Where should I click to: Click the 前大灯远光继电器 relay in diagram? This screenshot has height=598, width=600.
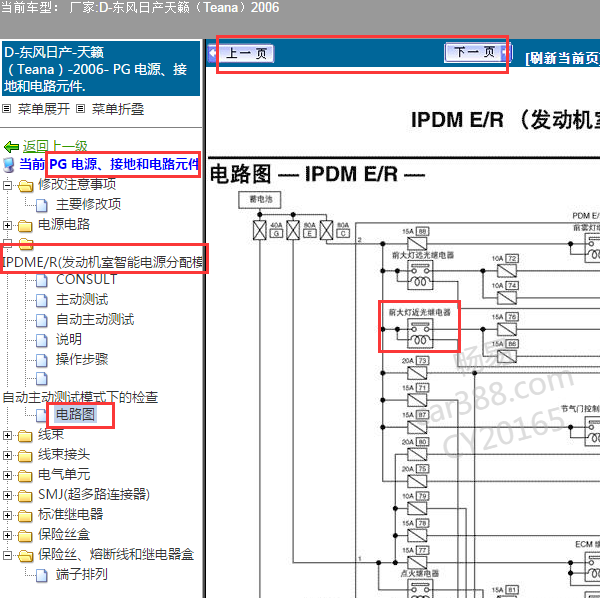point(420,275)
